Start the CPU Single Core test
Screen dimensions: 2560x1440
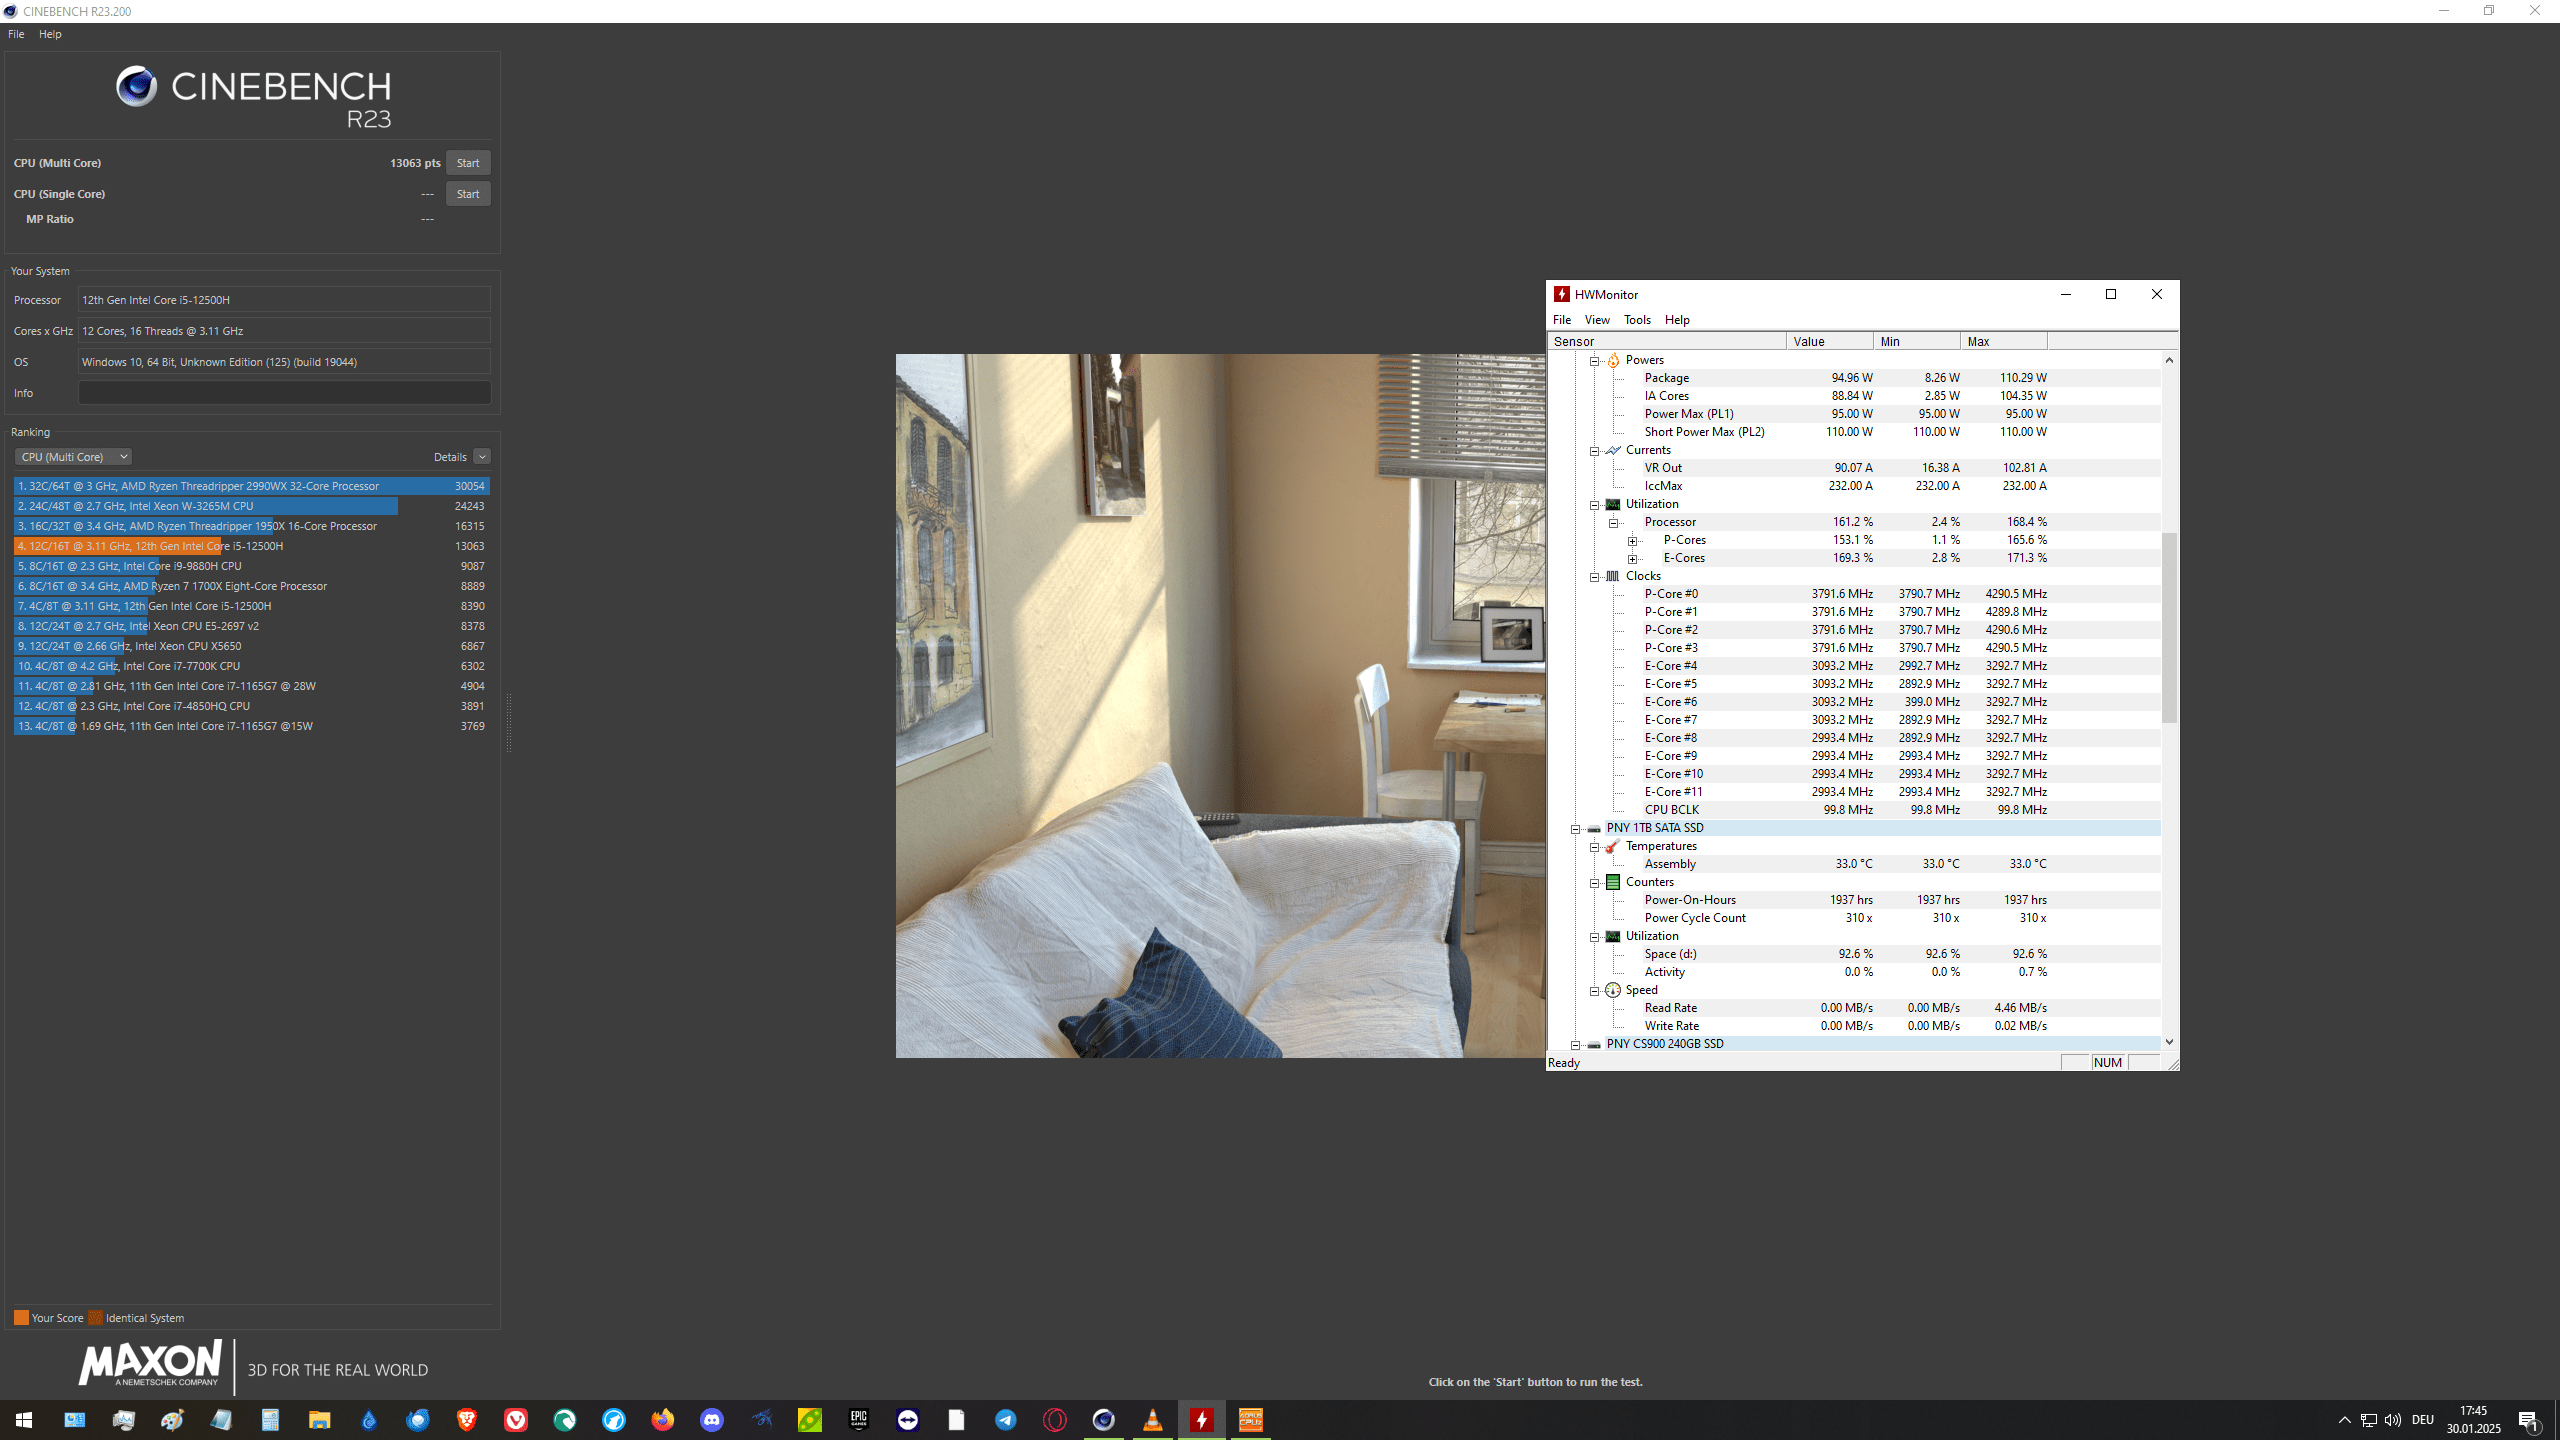(468, 194)
